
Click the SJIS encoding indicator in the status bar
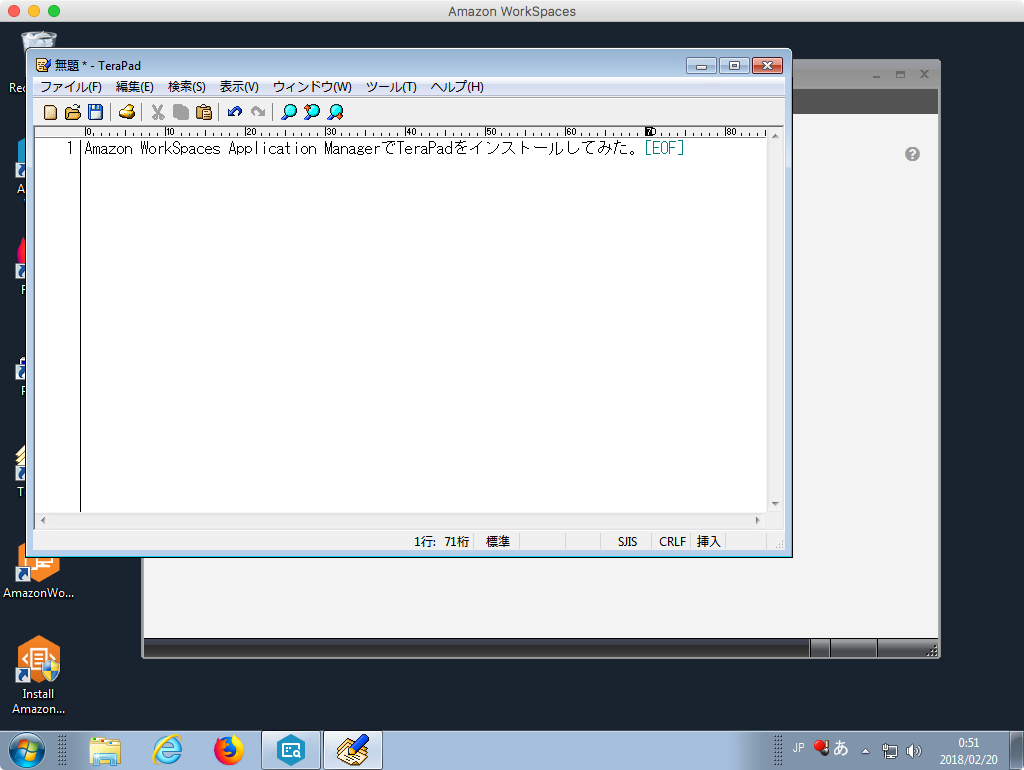coord(627,541)
